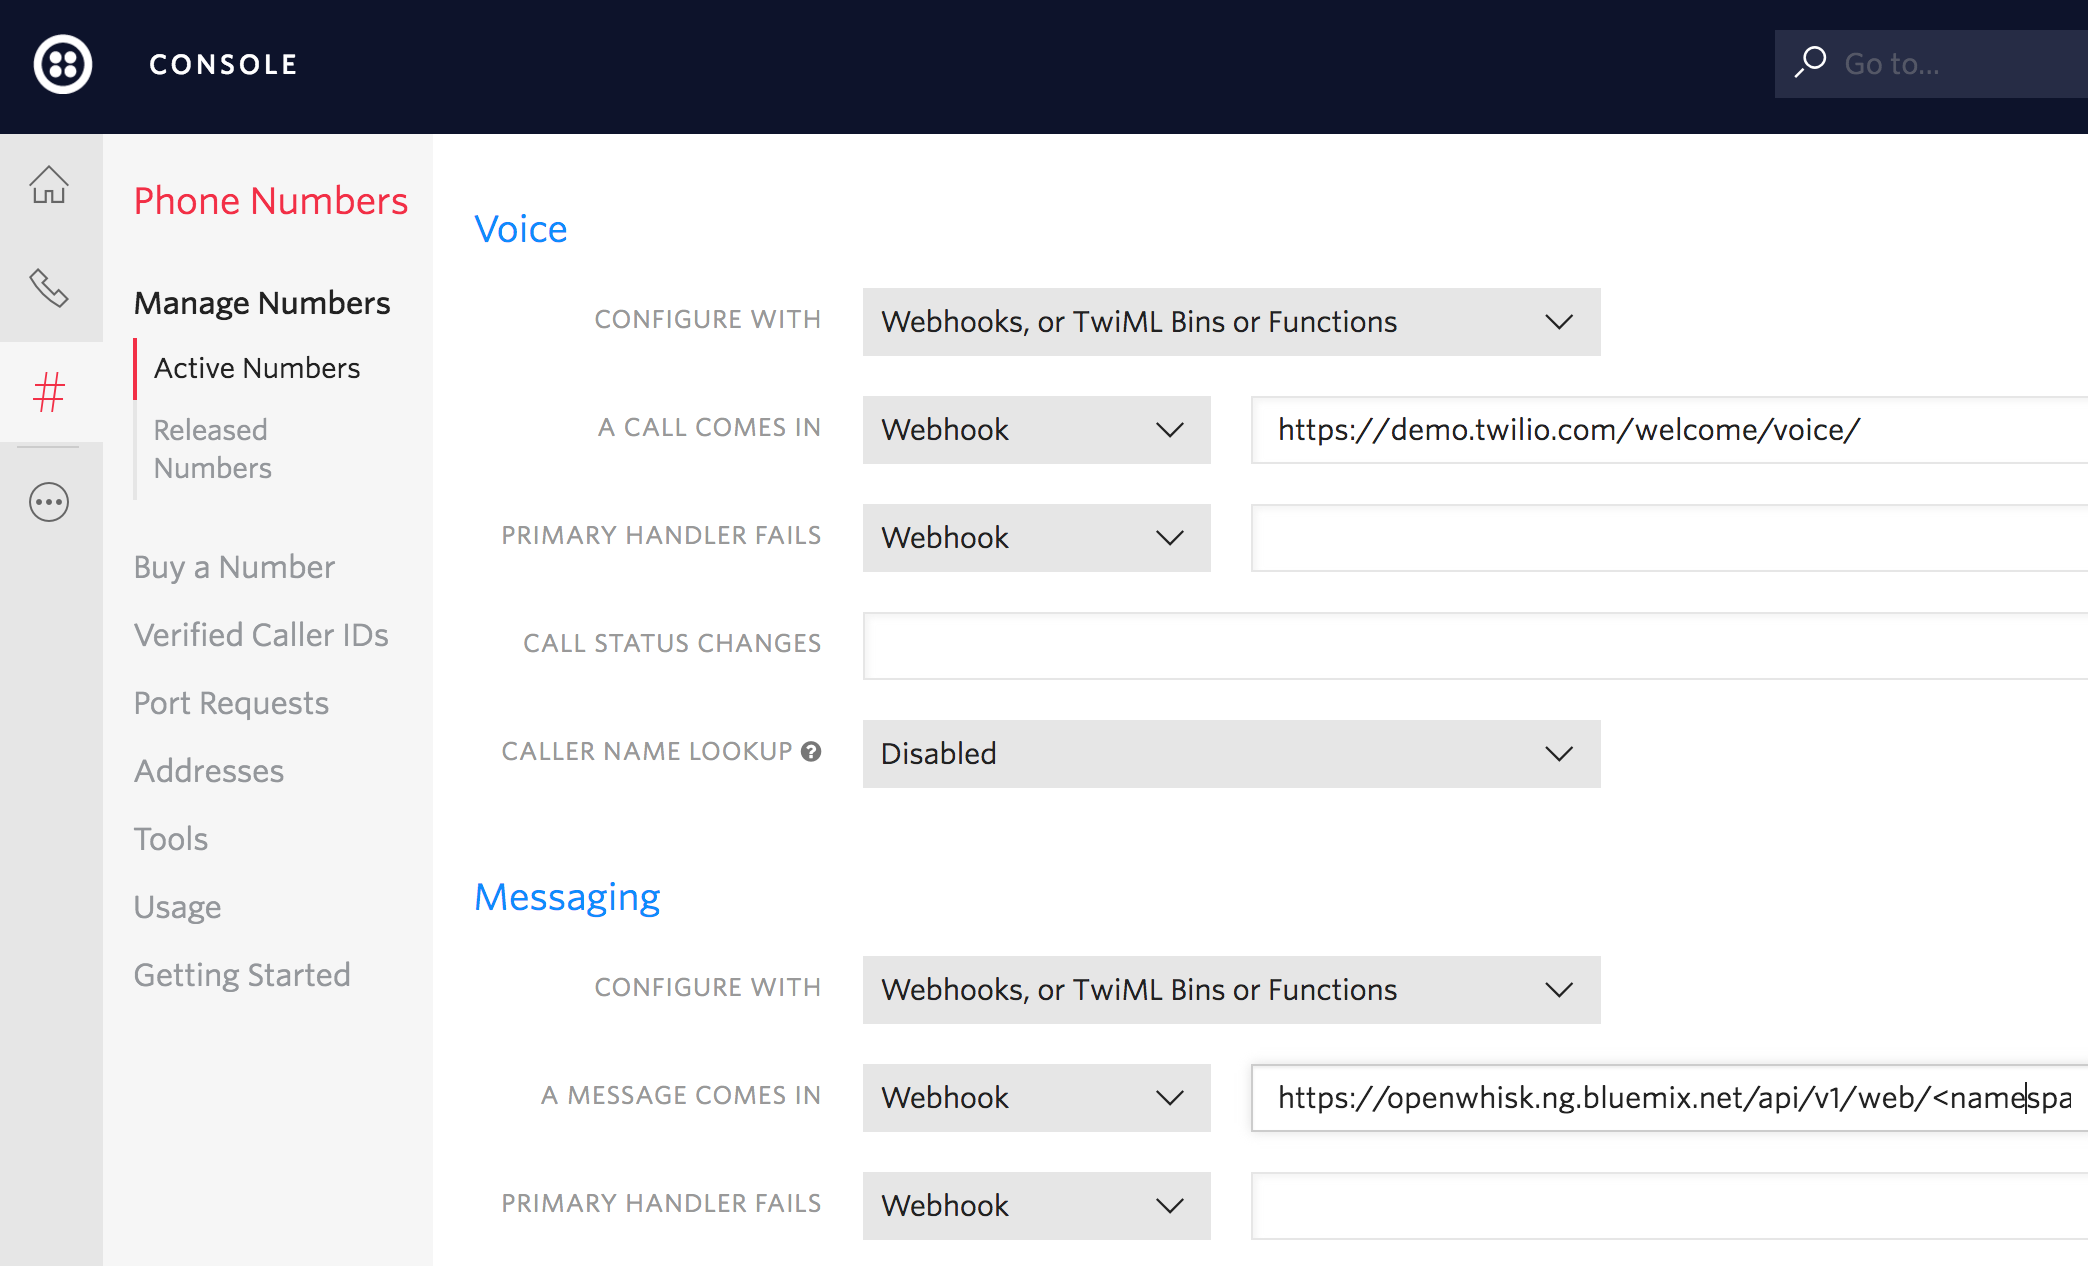Open Released Numbers menu item
The image size is (2088, 1266).
[212, 449]
